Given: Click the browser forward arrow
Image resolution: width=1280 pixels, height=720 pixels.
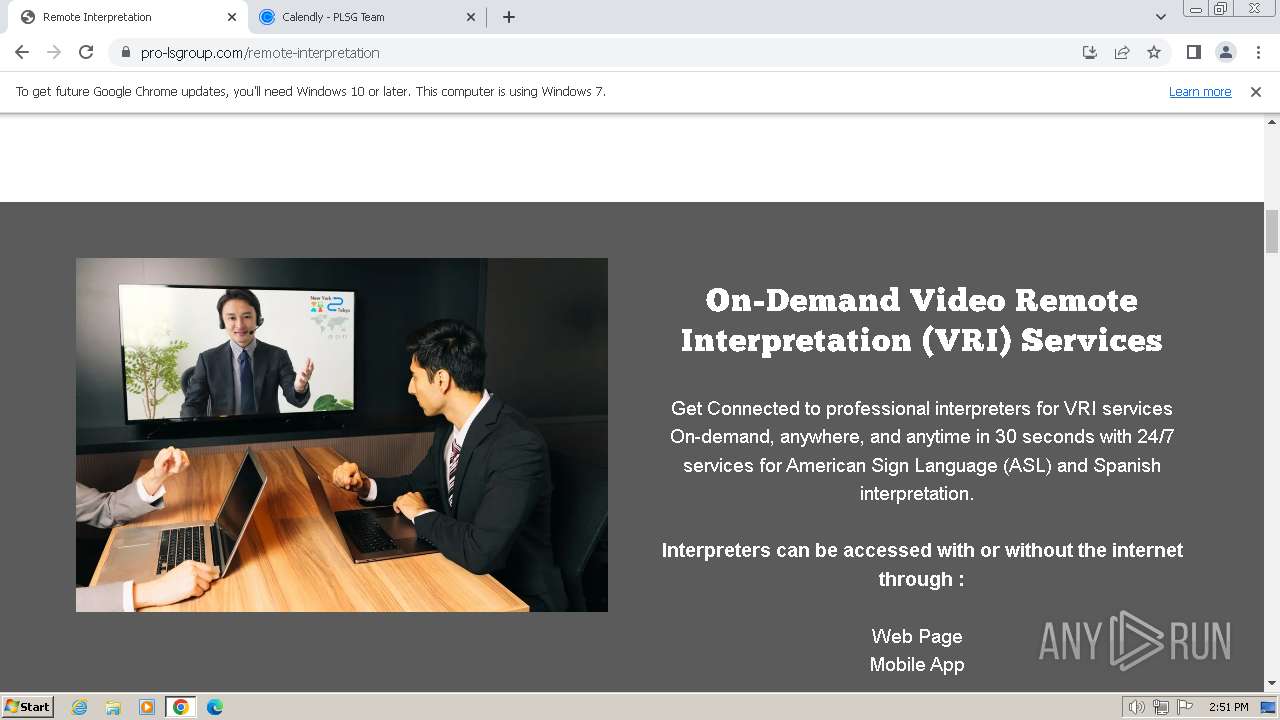Looking at the screenshot, I should click(54, 52).
